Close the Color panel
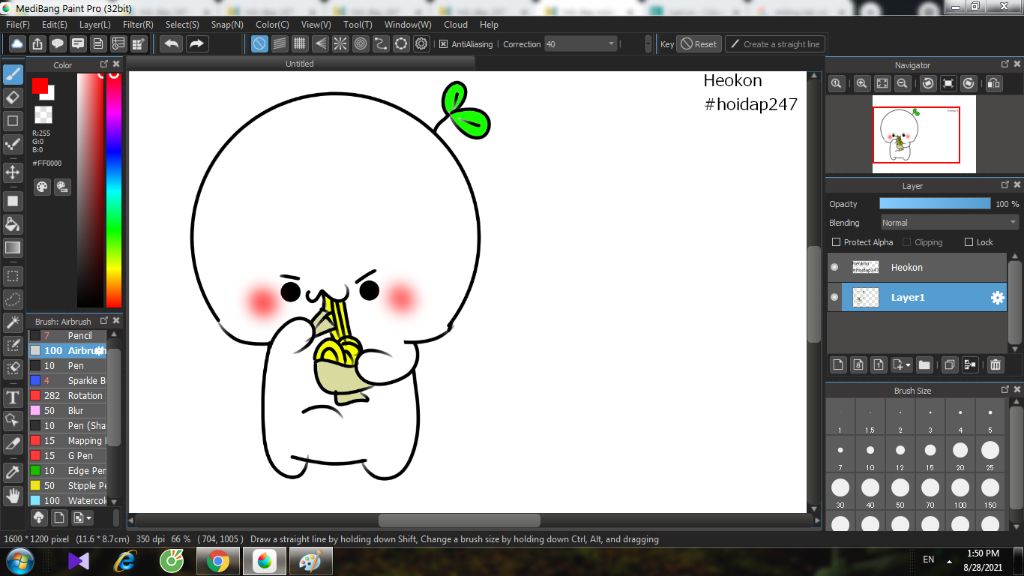The height and width of the screenshot is (576, 1024). [116, 64]
